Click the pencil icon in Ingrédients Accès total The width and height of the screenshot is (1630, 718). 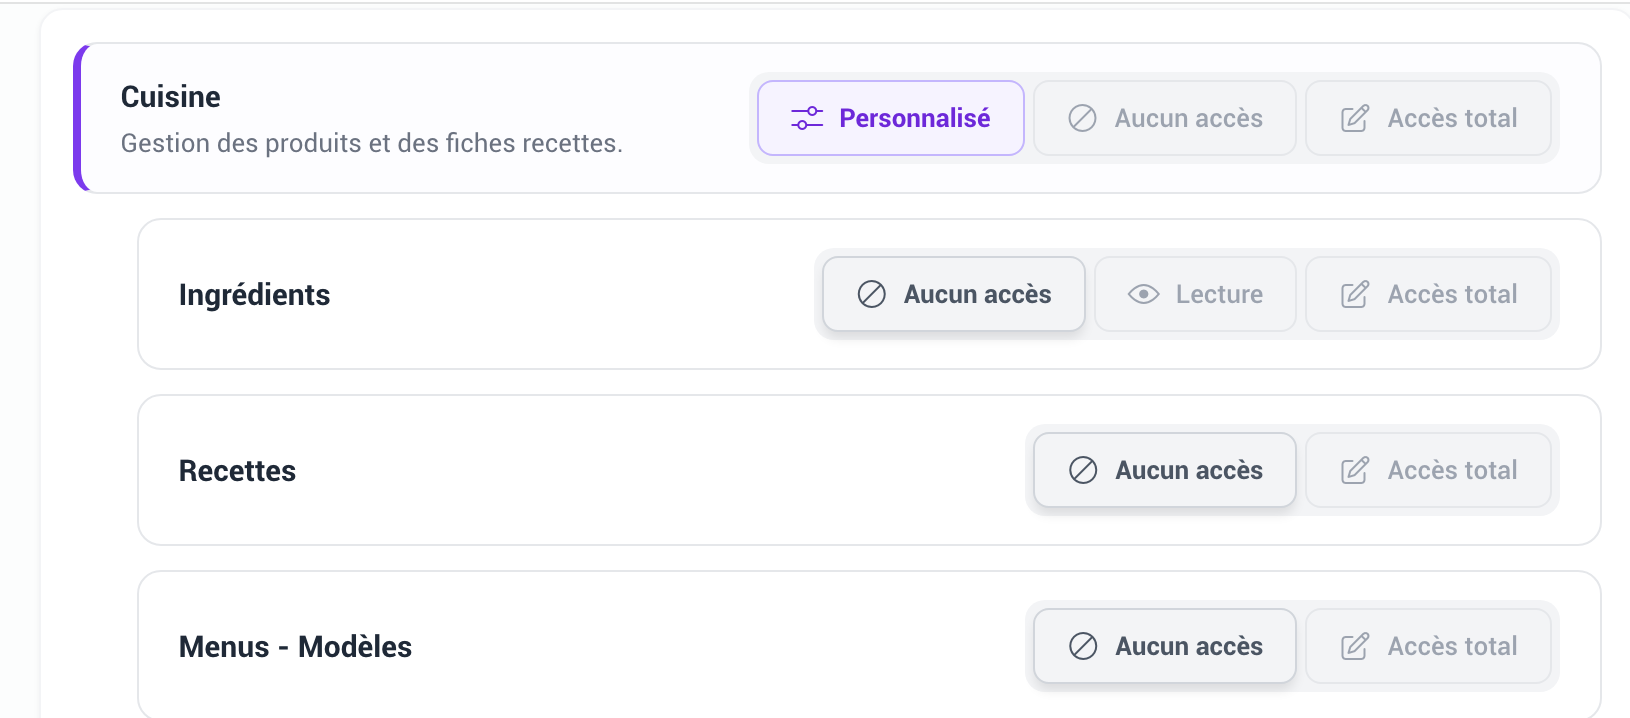pos(1355,294)
